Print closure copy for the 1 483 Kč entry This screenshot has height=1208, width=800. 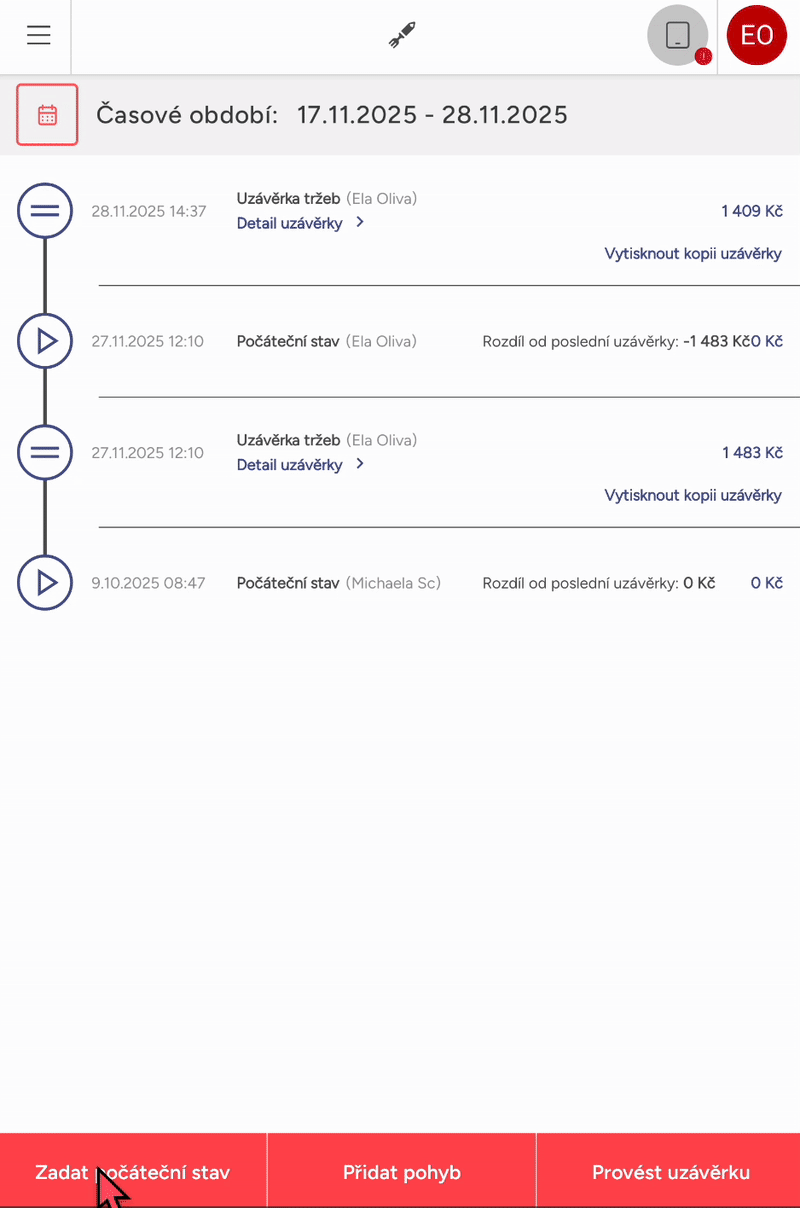[x=693, y=496]
